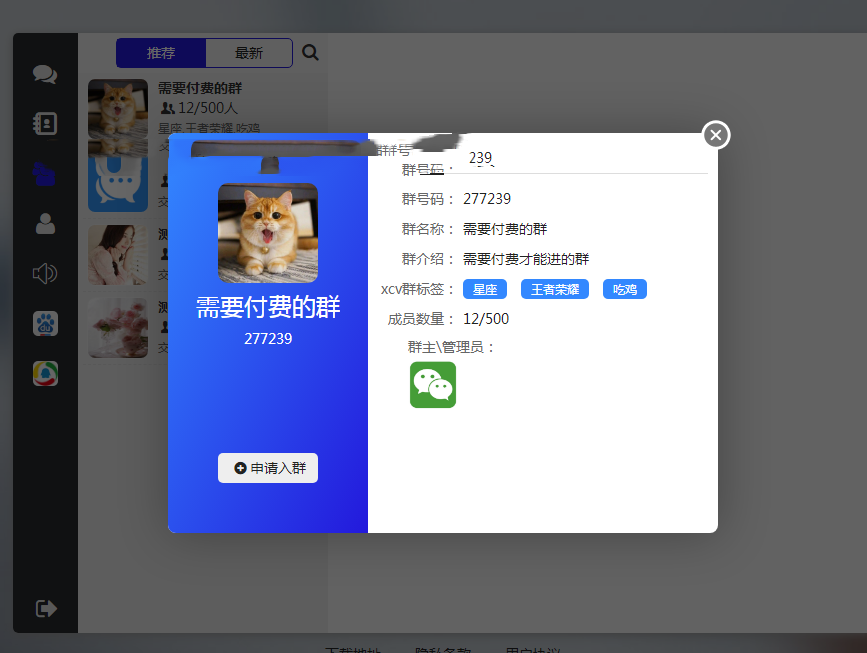Click the 12/500人 member count in list
The height and width of the screenshot is (653, 867).
click(199, 108)
